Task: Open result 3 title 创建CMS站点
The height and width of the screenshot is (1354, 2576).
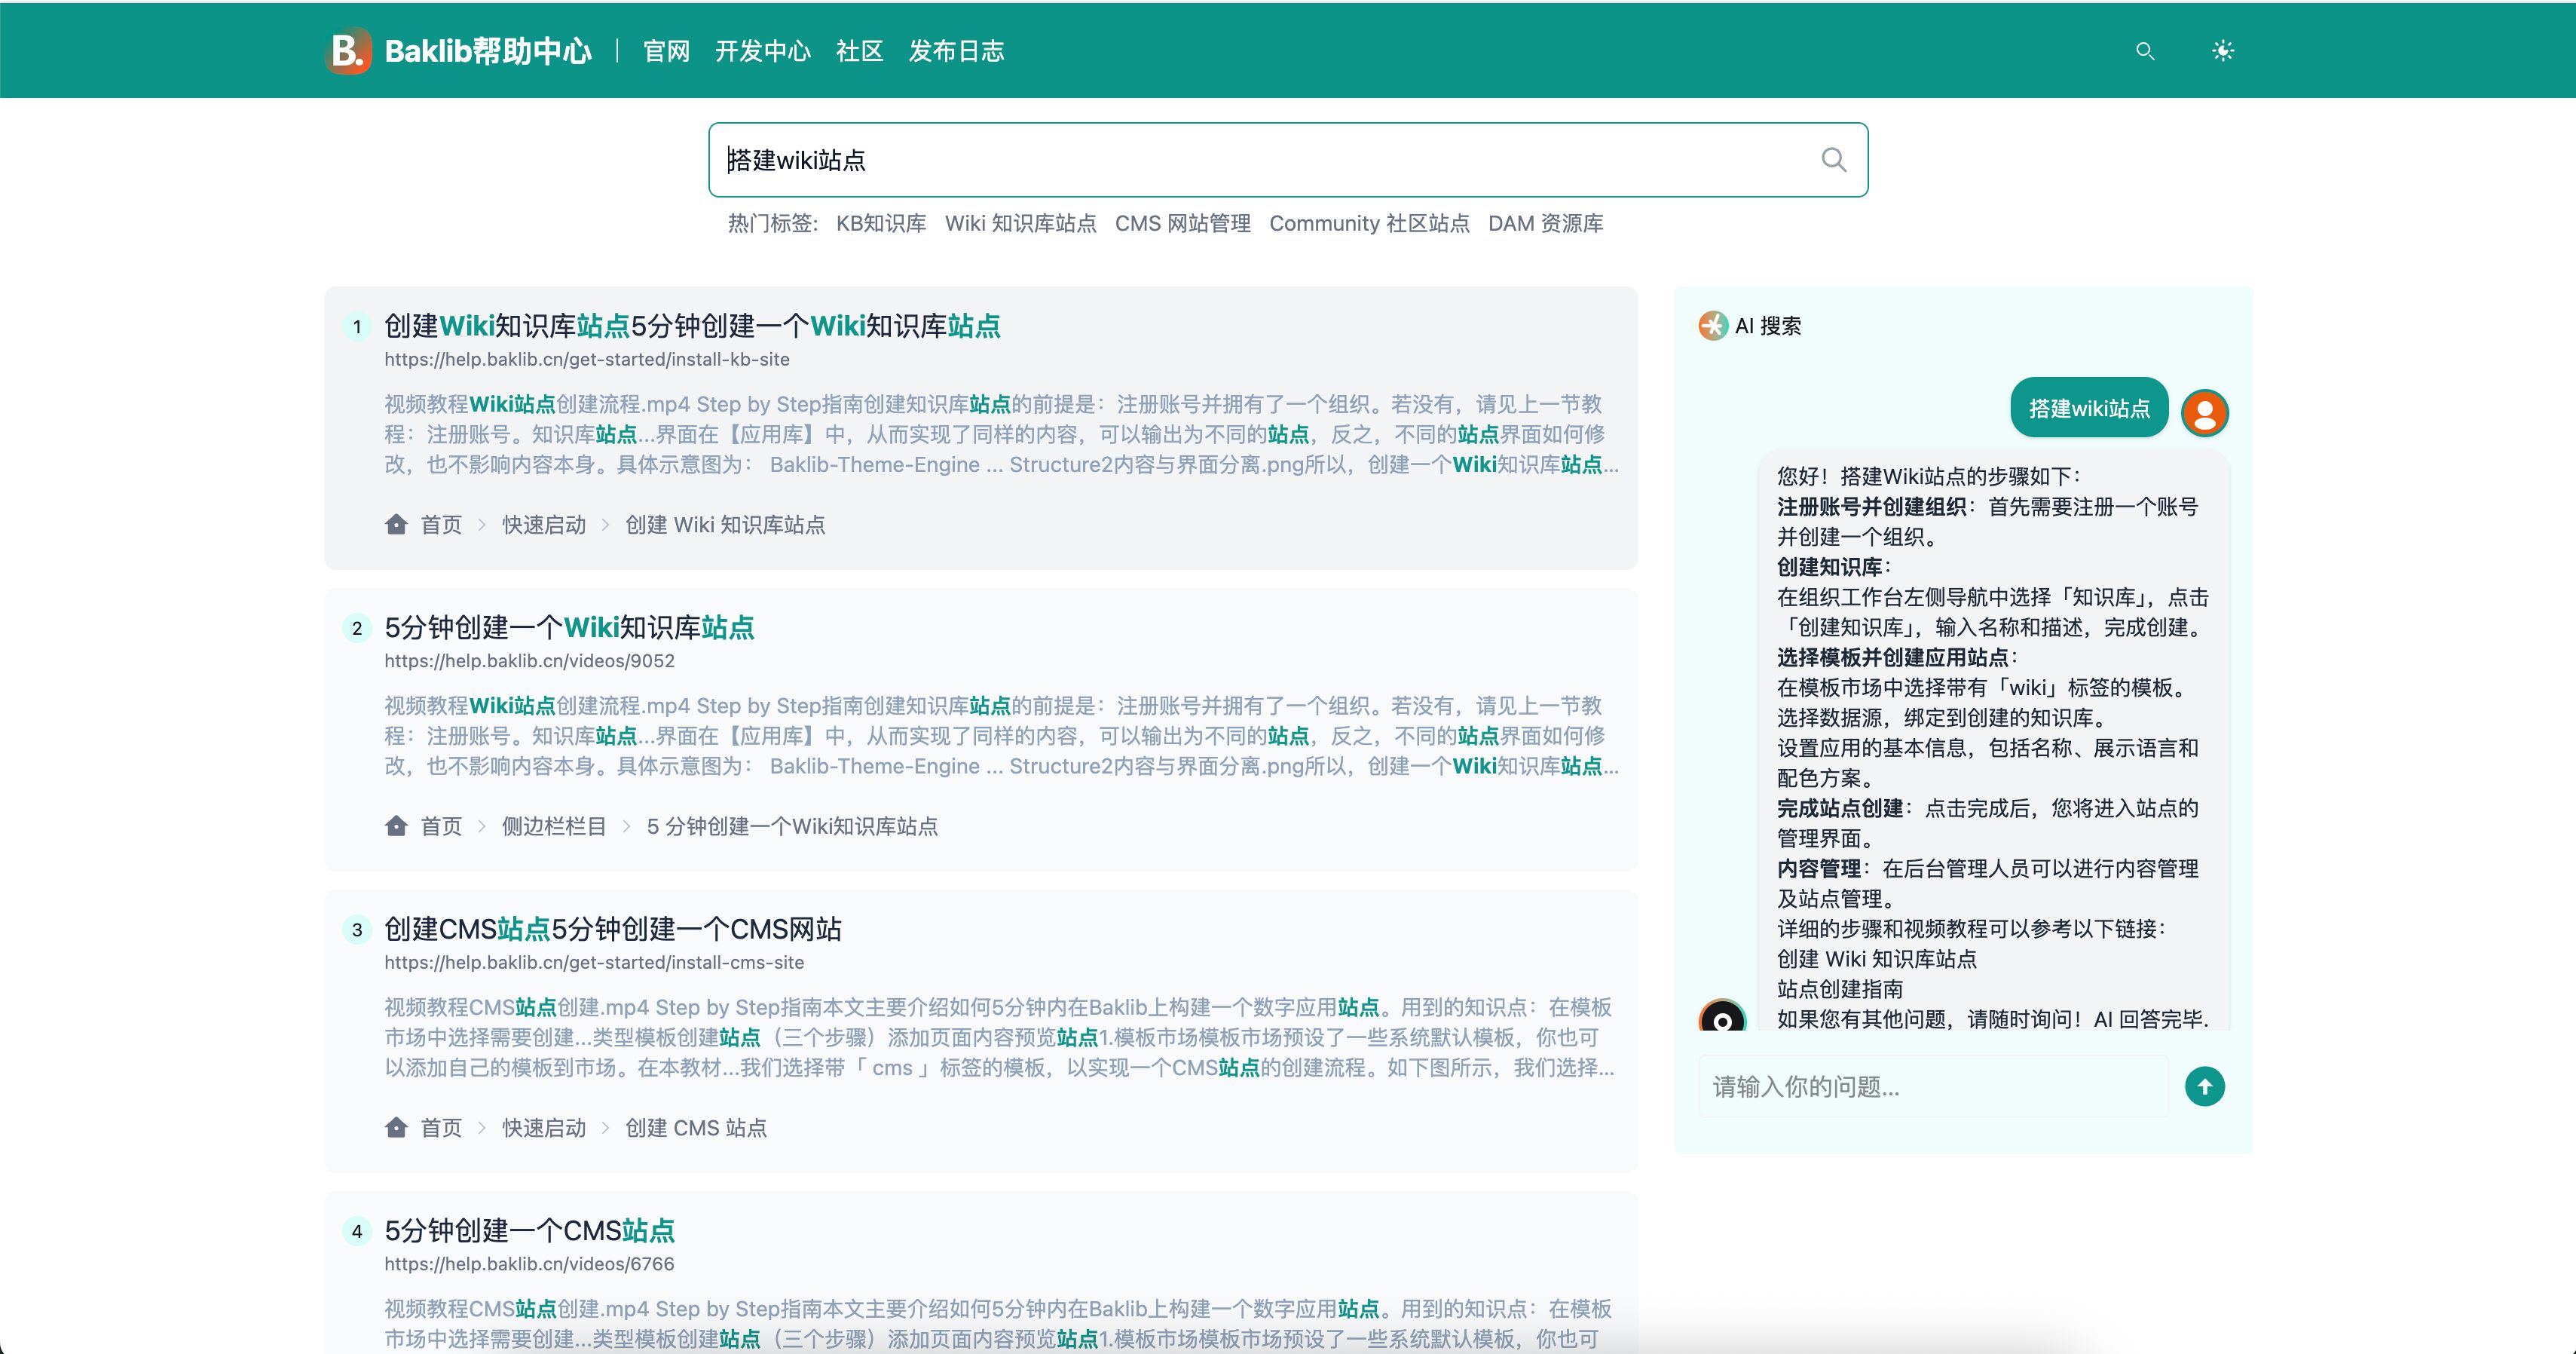Action: pyautogui.click(x=613, y=929)
